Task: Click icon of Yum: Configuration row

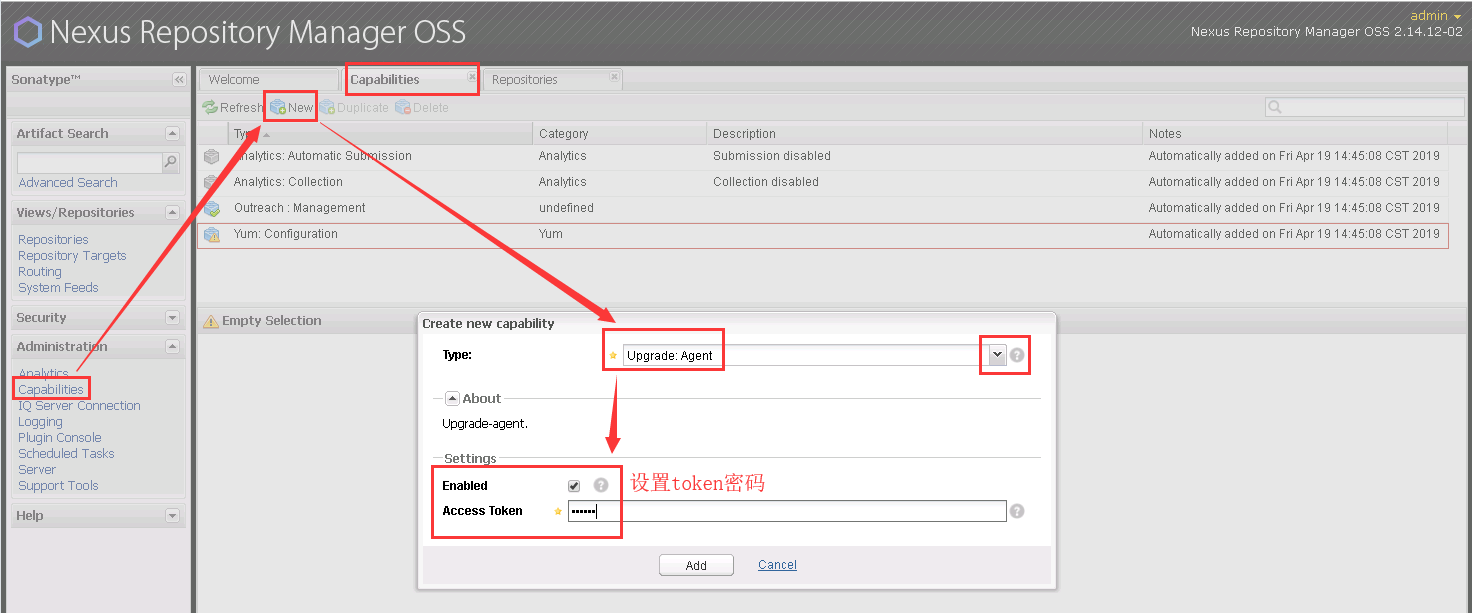Action: tap(211, 234)
